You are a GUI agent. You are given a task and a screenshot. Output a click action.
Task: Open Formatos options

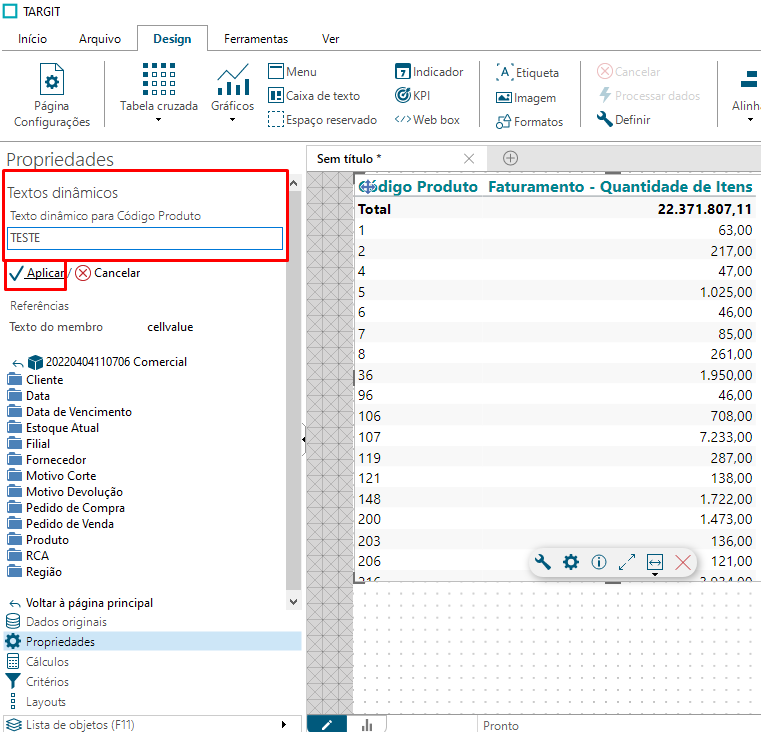pyautogui.click(x=529, y=121)
